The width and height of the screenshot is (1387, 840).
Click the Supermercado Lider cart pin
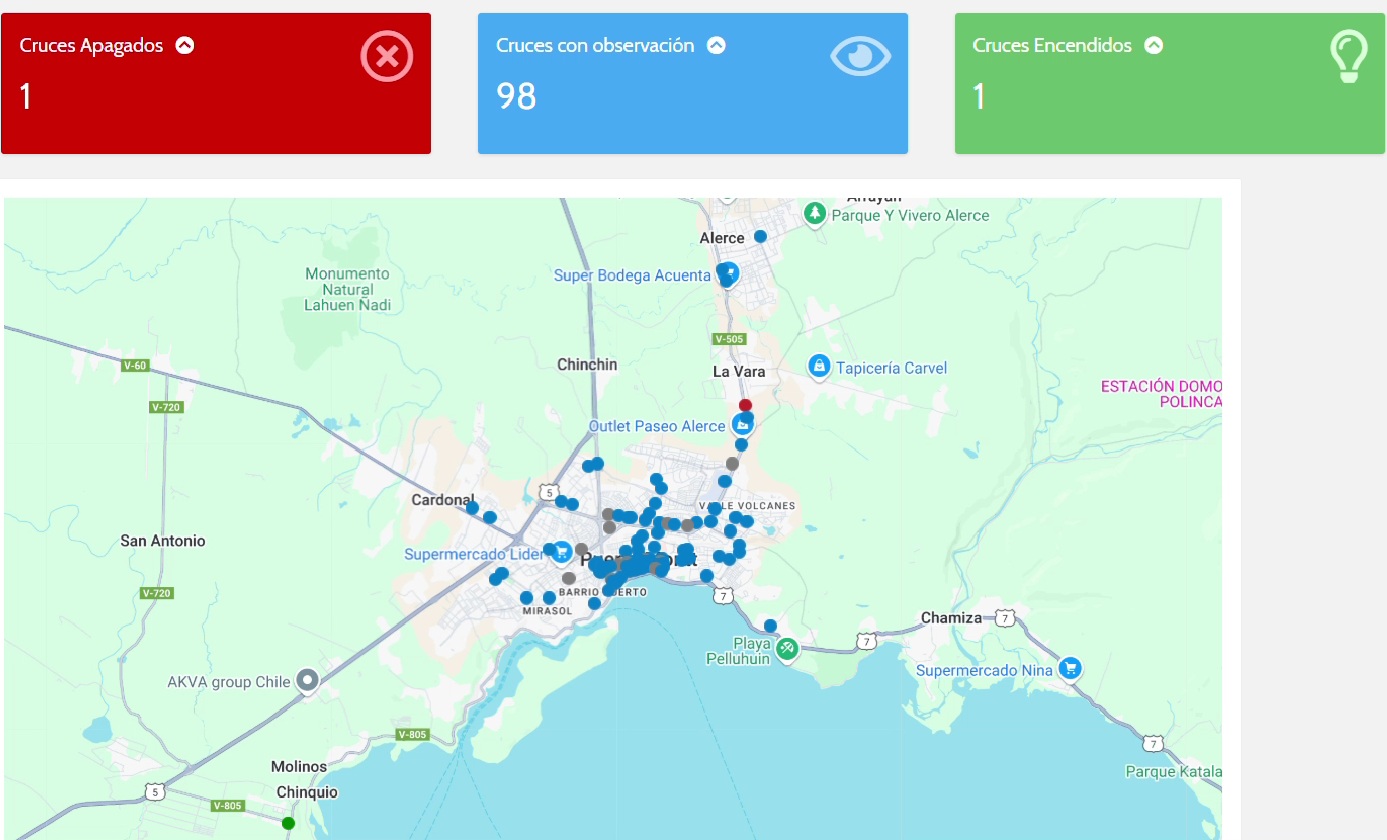point(561,552)
